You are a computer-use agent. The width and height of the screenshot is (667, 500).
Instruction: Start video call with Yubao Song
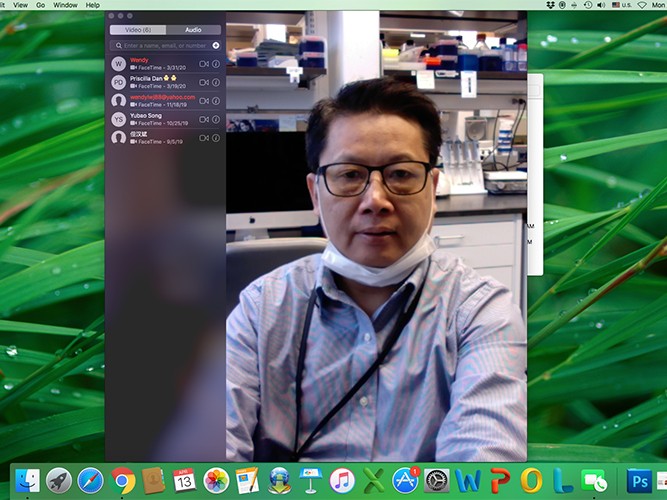click(204, 120)
